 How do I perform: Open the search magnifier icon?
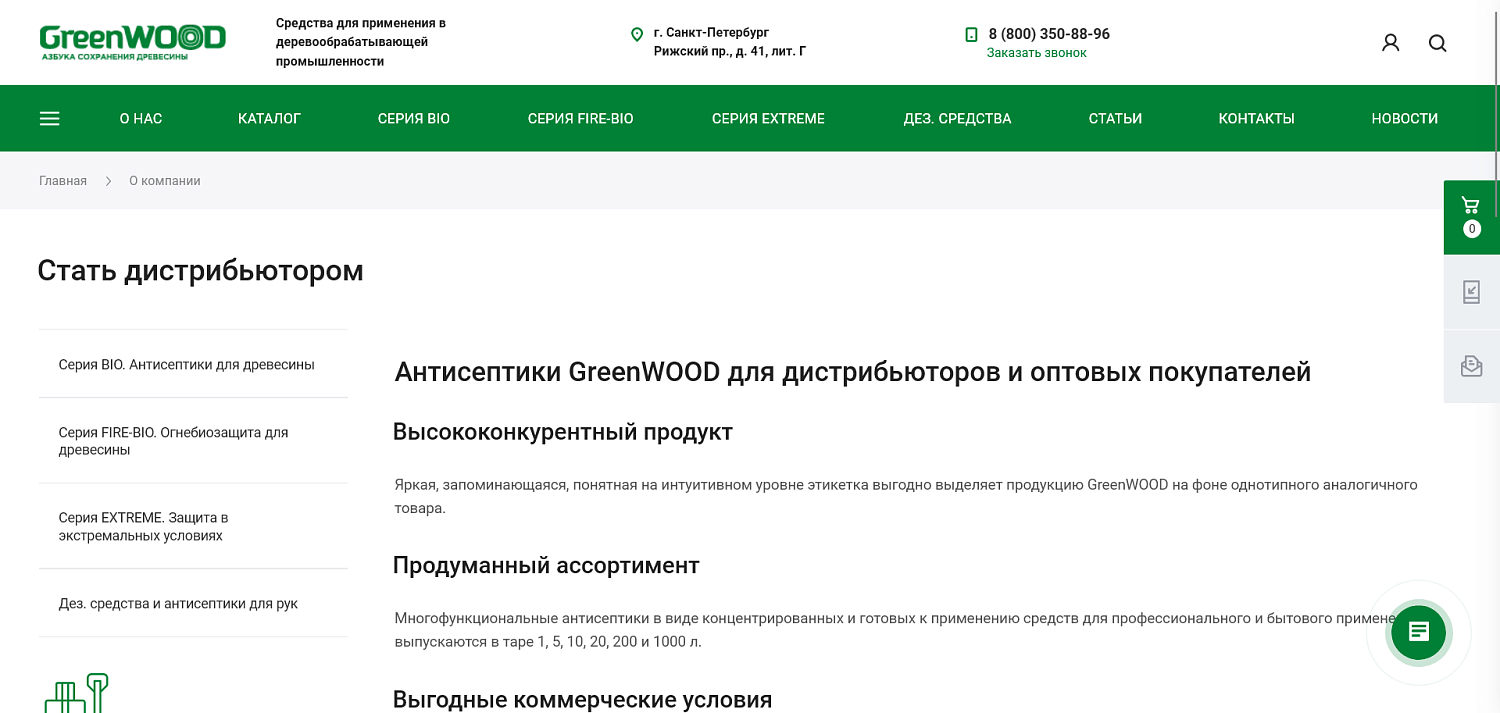(1437, 43)
